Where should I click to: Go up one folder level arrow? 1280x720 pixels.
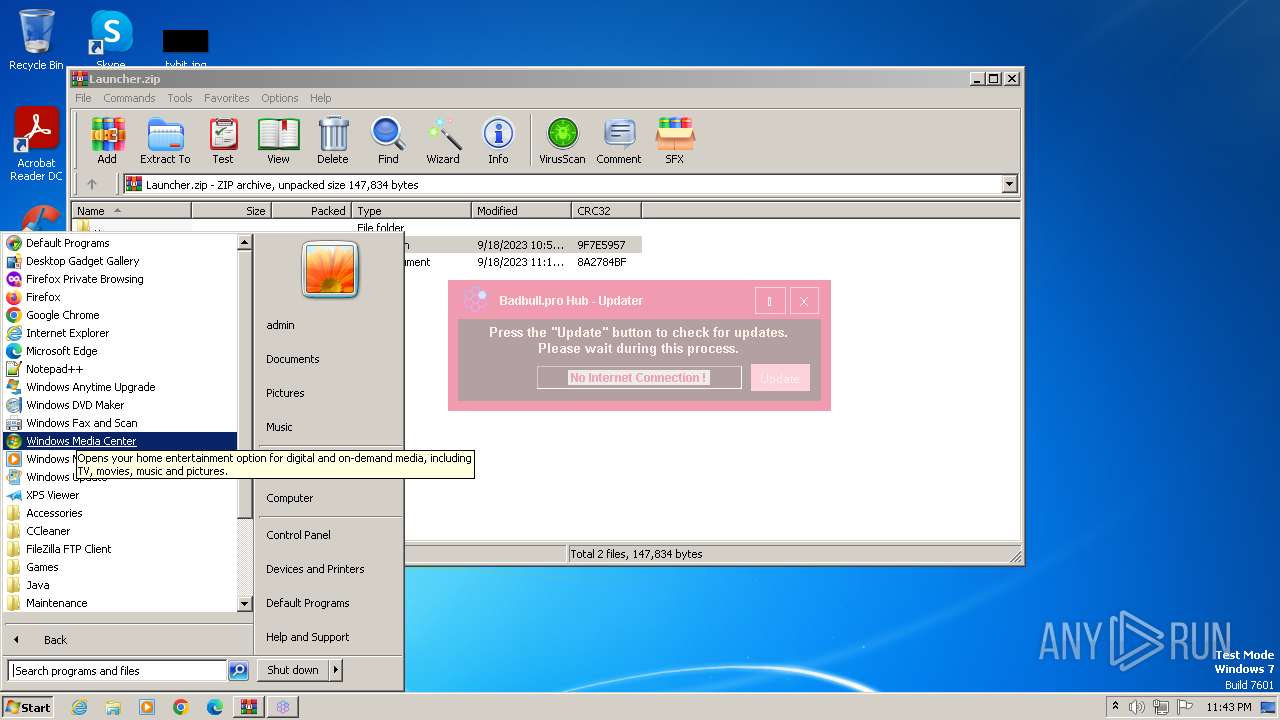pos(92,184)
